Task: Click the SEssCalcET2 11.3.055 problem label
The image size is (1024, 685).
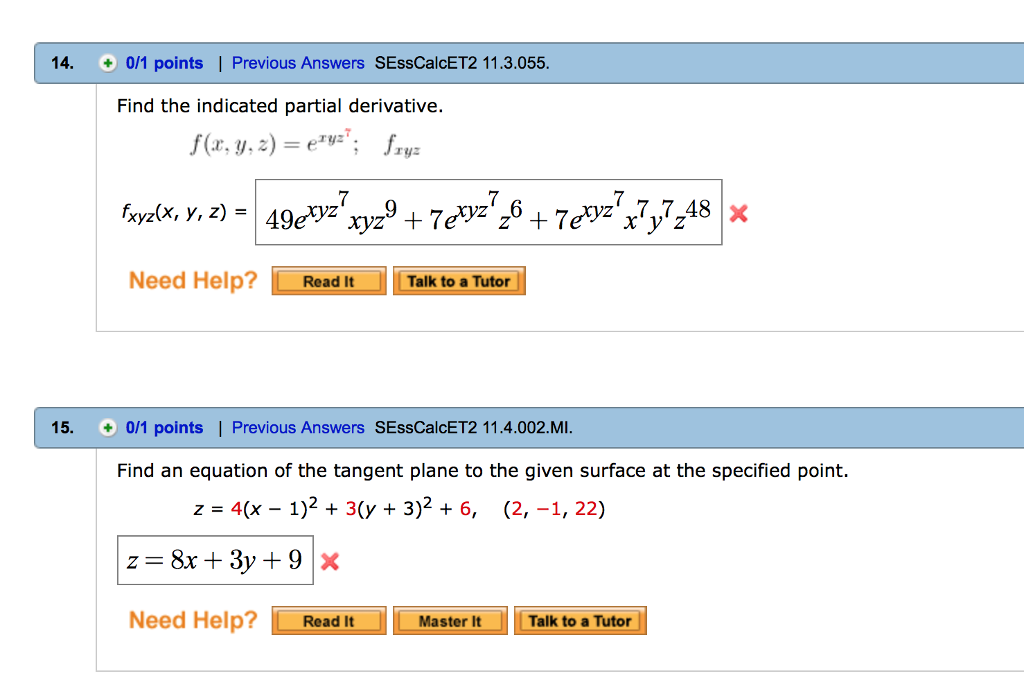Action: 460,63
